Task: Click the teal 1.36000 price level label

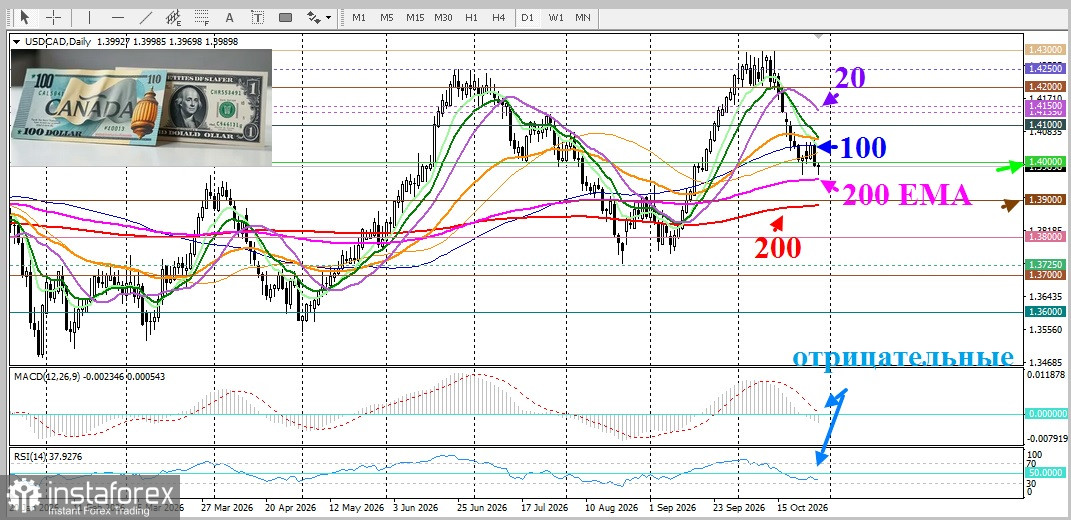Action: tap(1045, 312)
